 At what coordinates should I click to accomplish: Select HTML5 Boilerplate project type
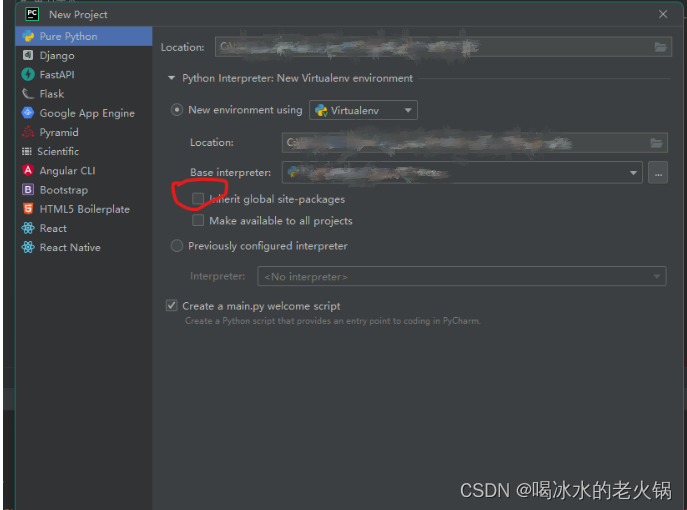pyautogui.click(x=84, y=209)
